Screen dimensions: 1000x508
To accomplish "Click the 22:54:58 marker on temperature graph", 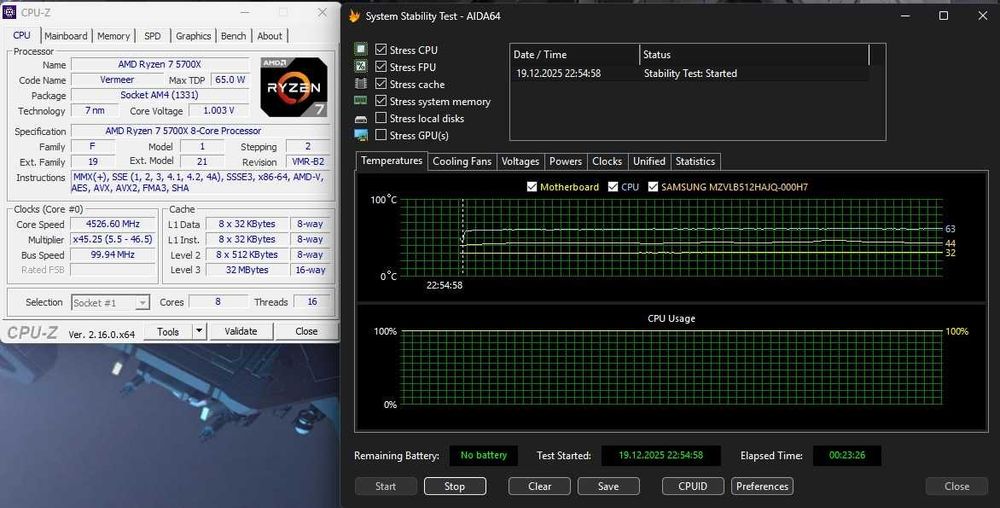I will click(445, 285).
